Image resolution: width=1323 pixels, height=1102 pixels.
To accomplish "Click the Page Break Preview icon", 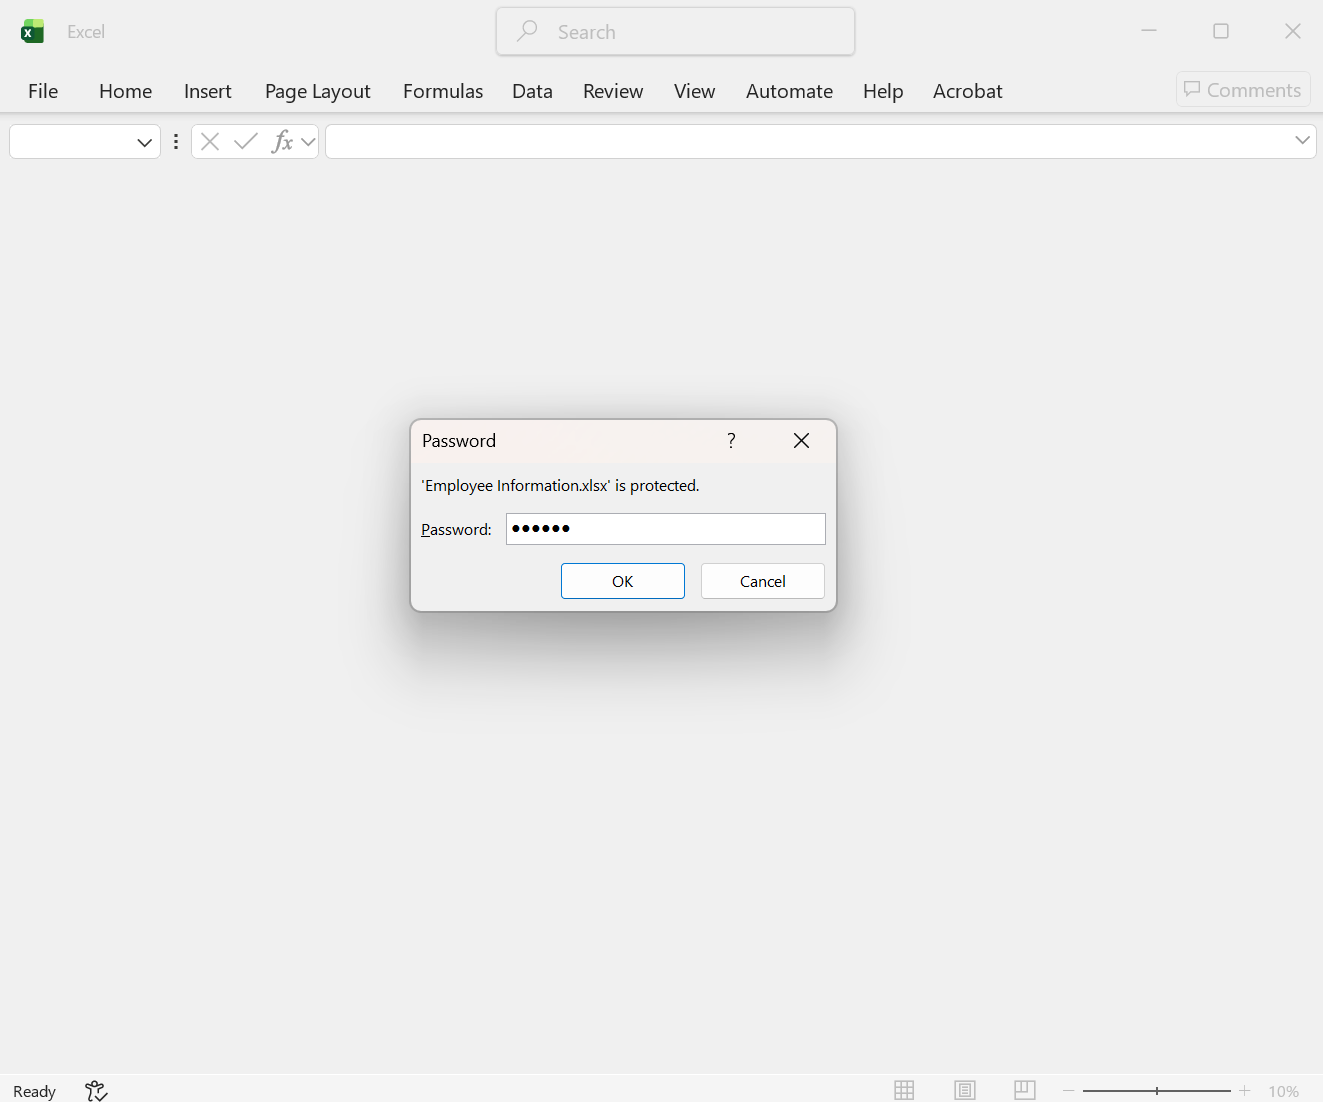I will 1024,1090.
